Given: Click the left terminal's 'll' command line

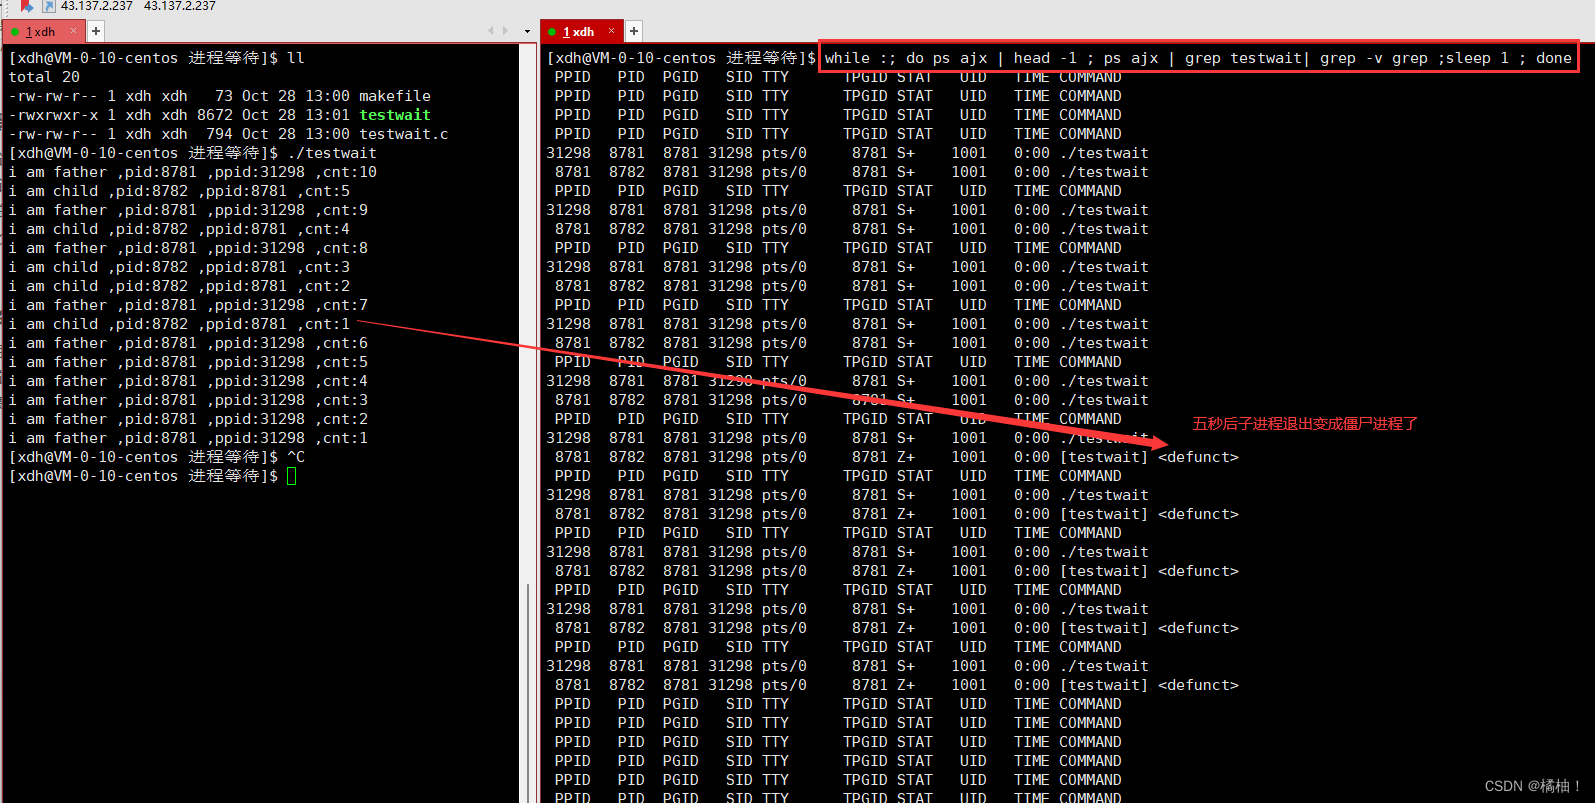Looking at the screenshot, I should pos(157,58).
